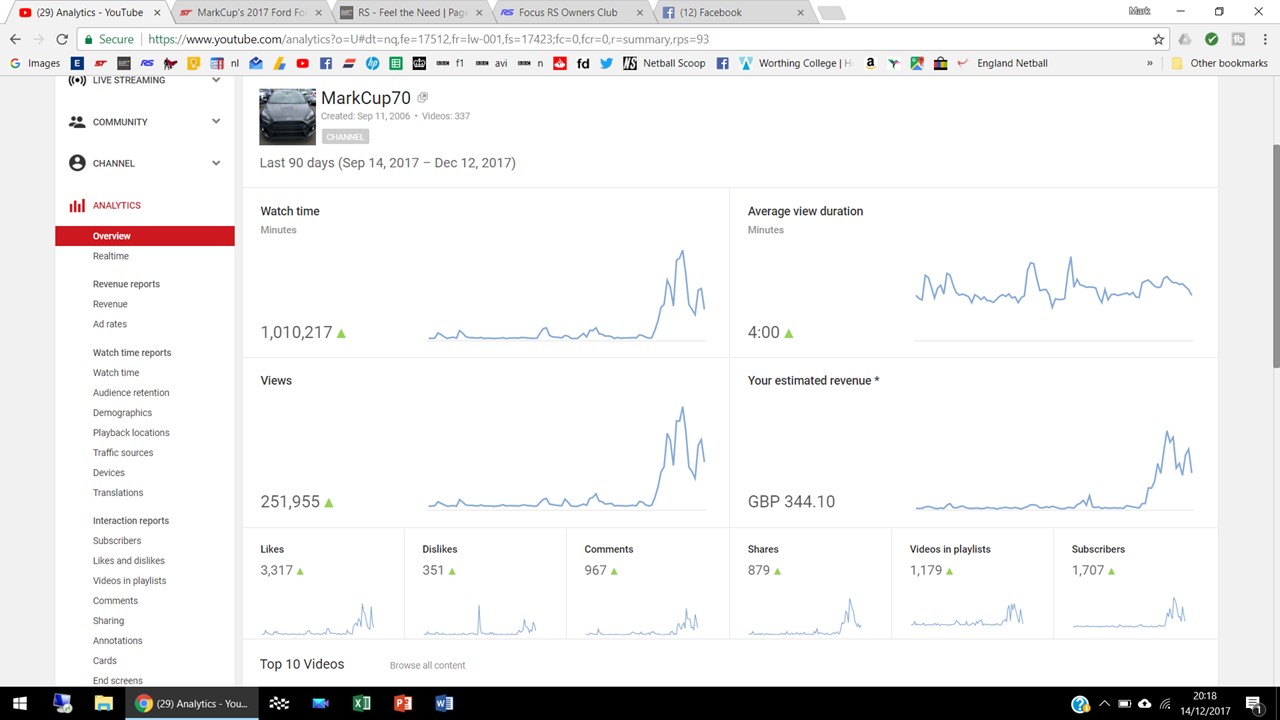Viewport: 1280px width, 720px height.
Task: Bookmark page with the star icon
Action: click(x=1158, y=39)
